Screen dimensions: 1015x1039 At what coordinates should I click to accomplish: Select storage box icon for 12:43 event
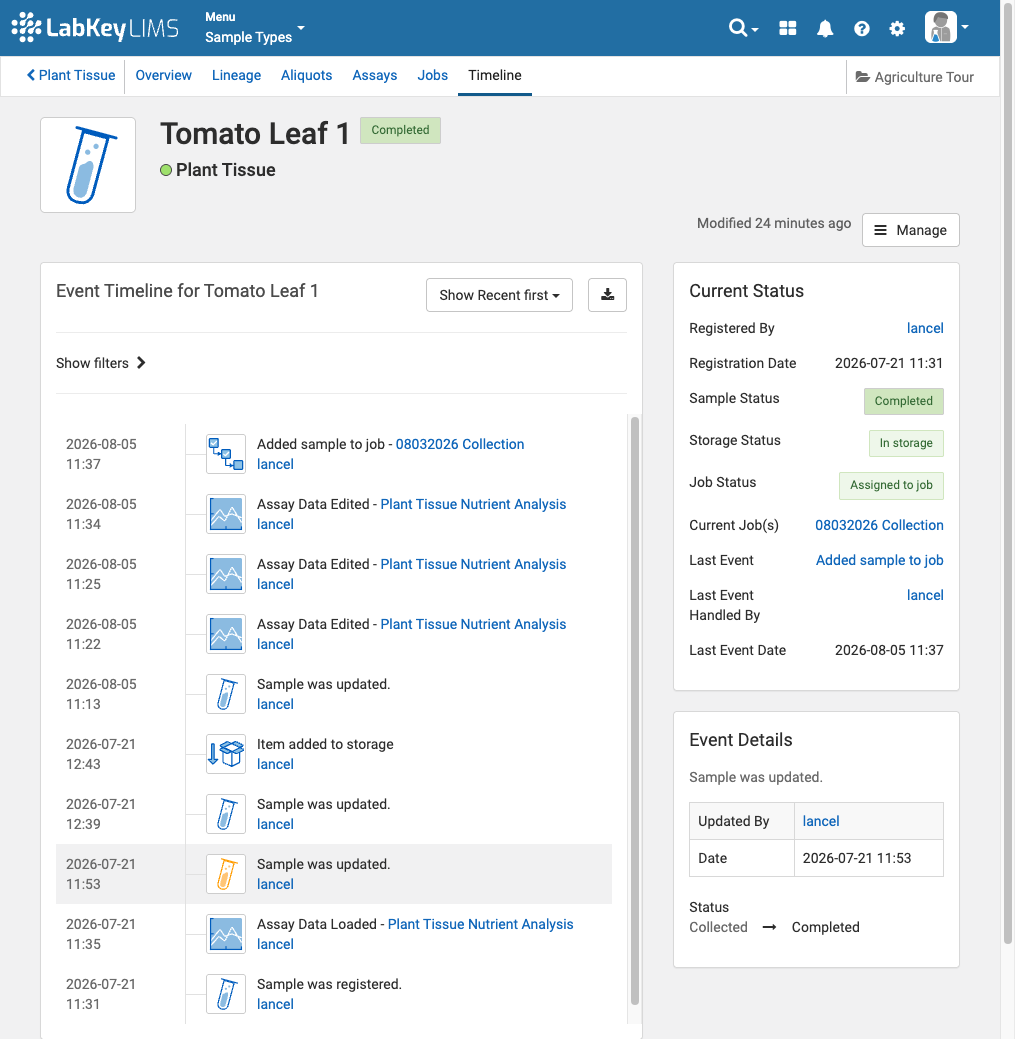click(x=226, y=754)
